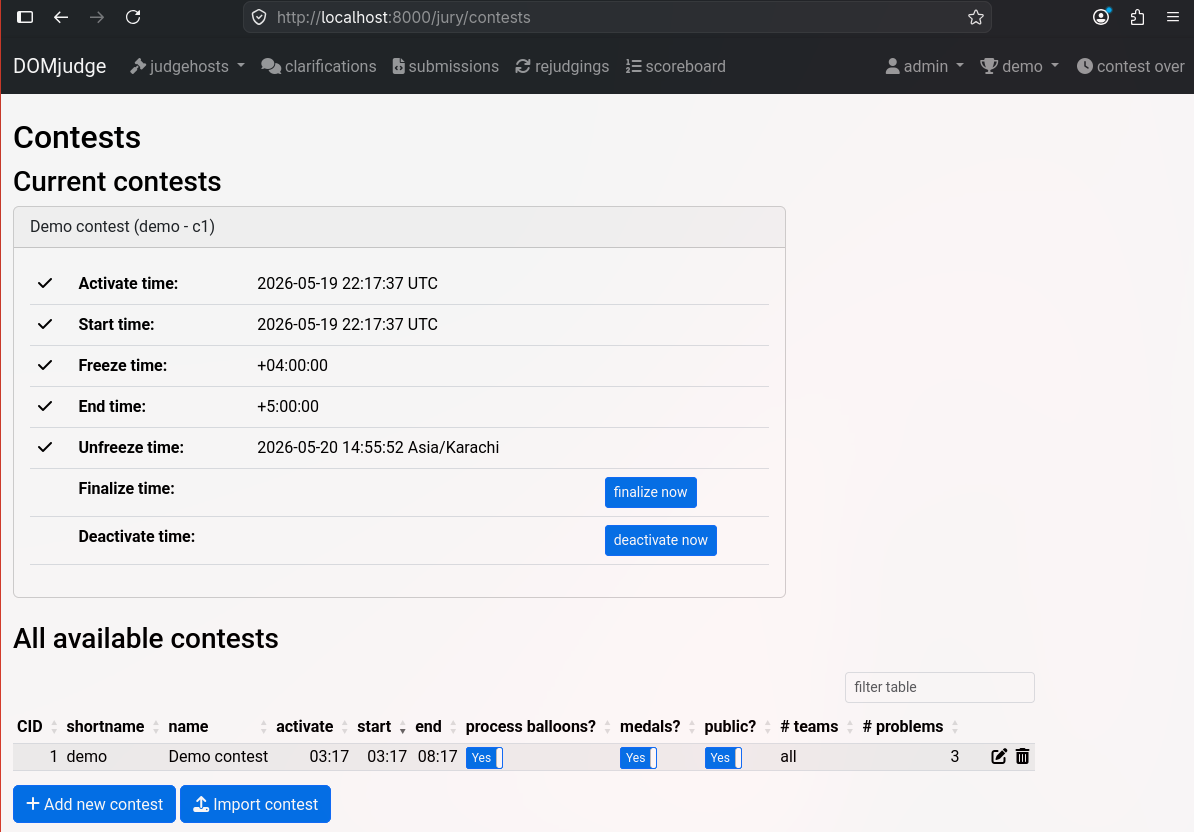
Task: Click the finalize now button
Action: pyautogui.click(x=650, y=492)
